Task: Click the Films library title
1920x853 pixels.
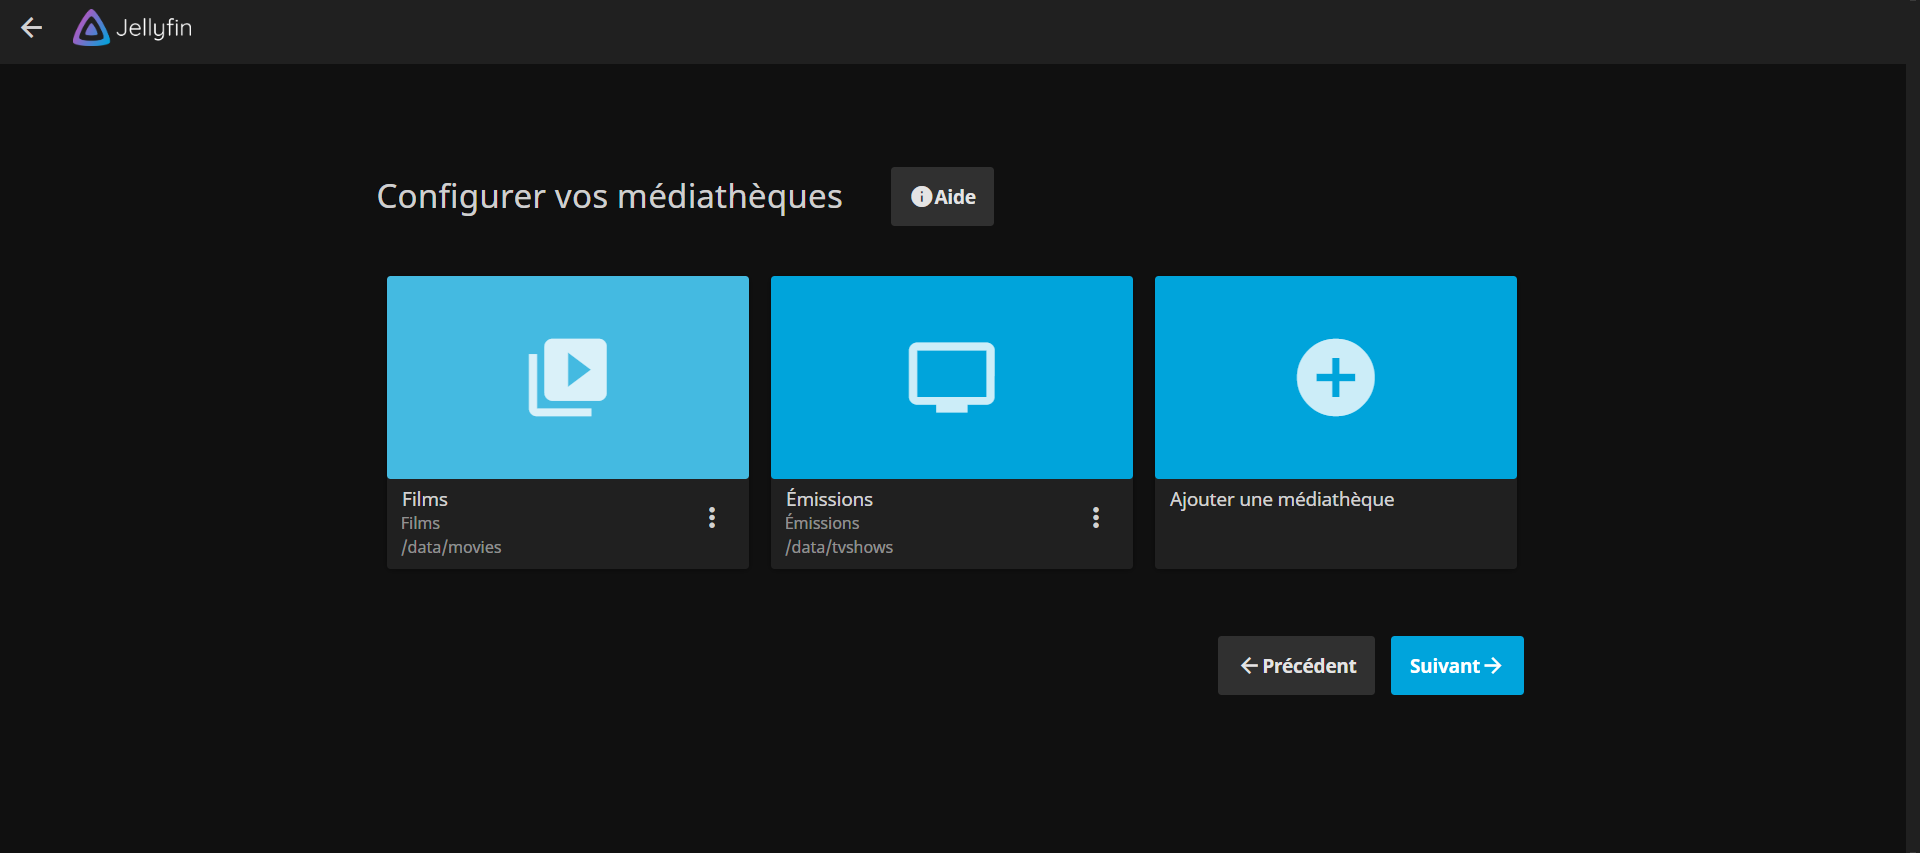Action: click(x=425, y=499)
